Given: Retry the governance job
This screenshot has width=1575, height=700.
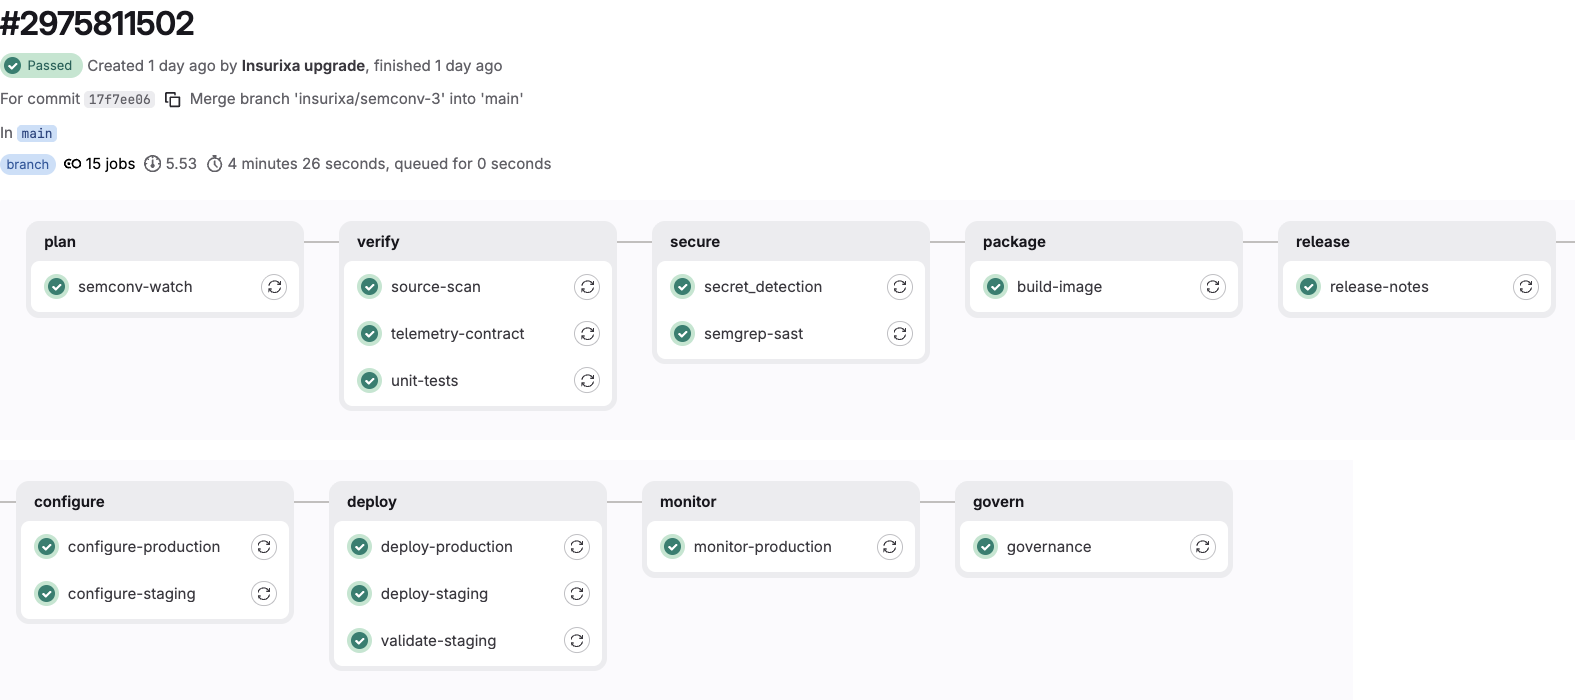Looking at the screenshot, I should pyautogui.click(x=1203, y=547).
